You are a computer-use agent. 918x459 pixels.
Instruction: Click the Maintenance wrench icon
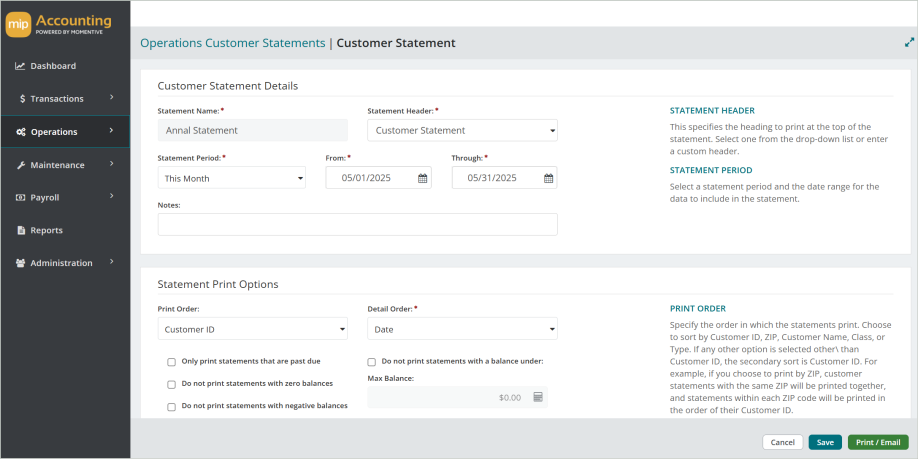click(20, 165)
